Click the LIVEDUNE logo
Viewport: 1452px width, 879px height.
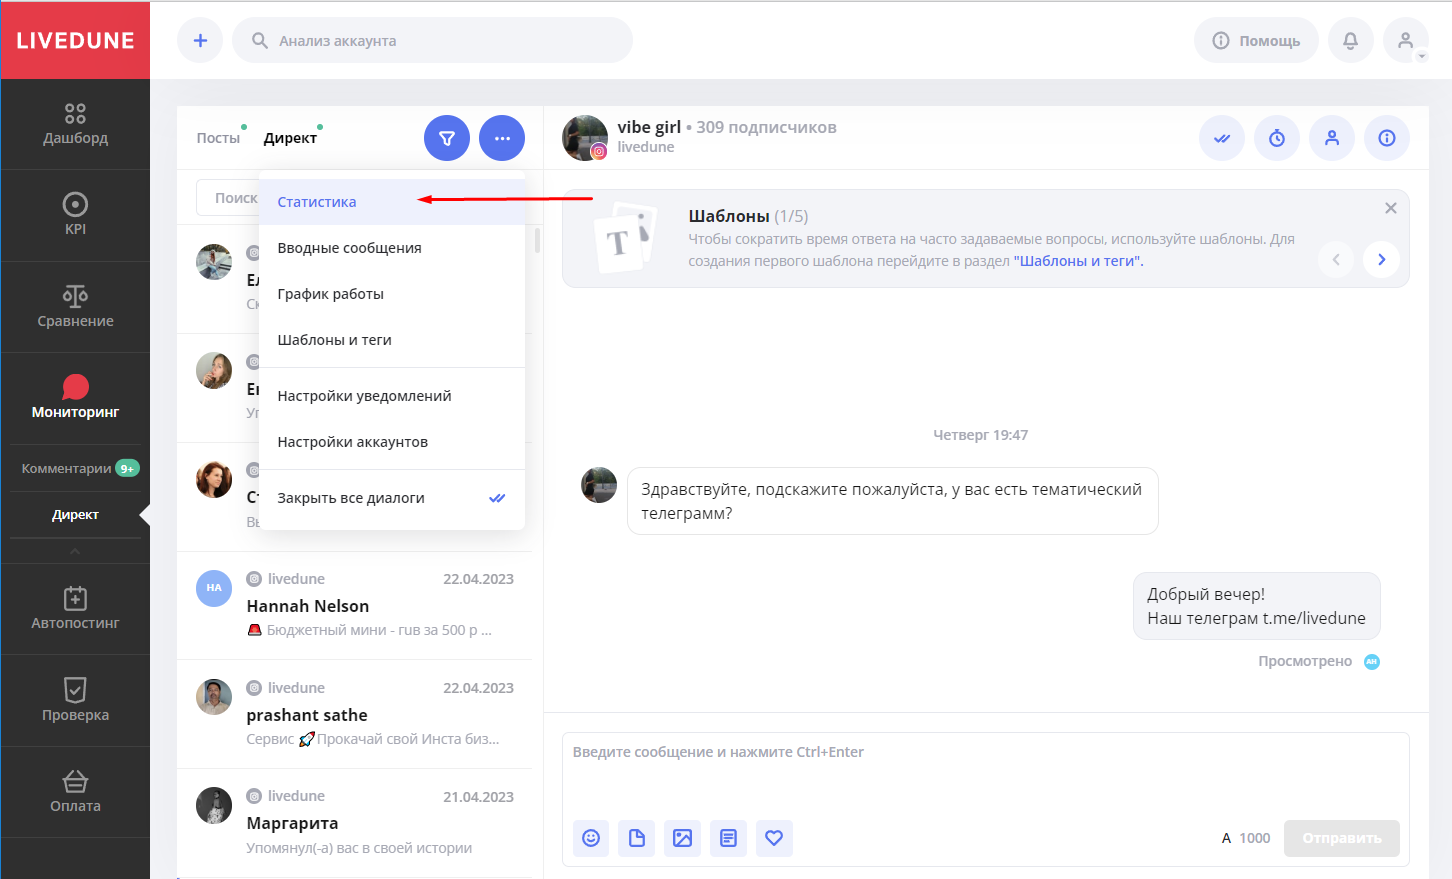coord(75,40)
